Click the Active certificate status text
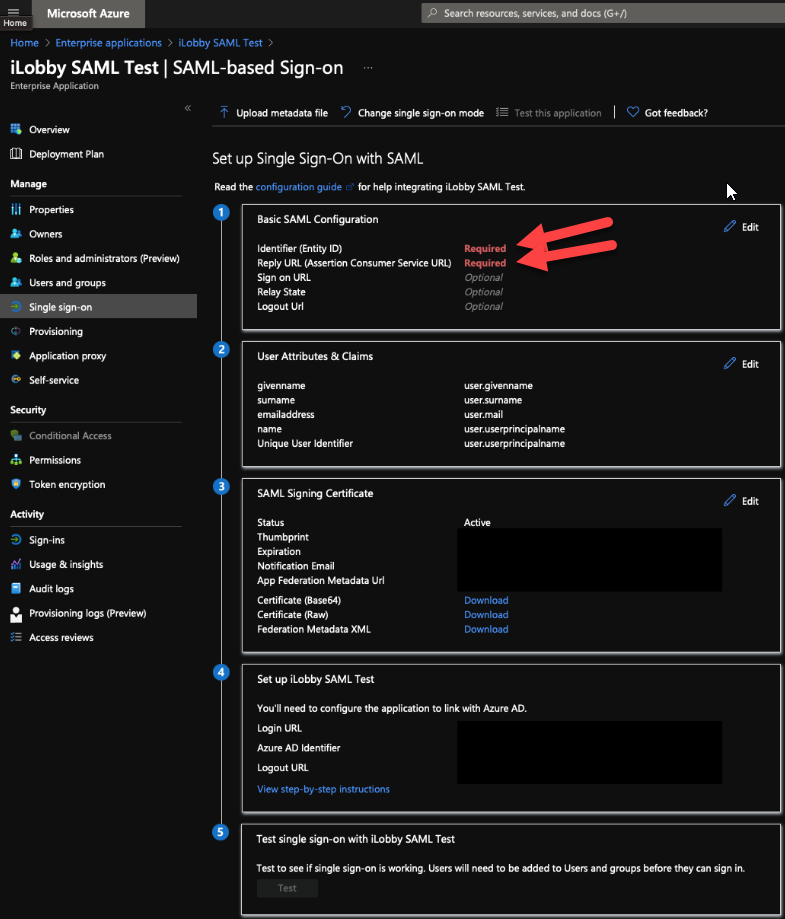 pos(477,523)
